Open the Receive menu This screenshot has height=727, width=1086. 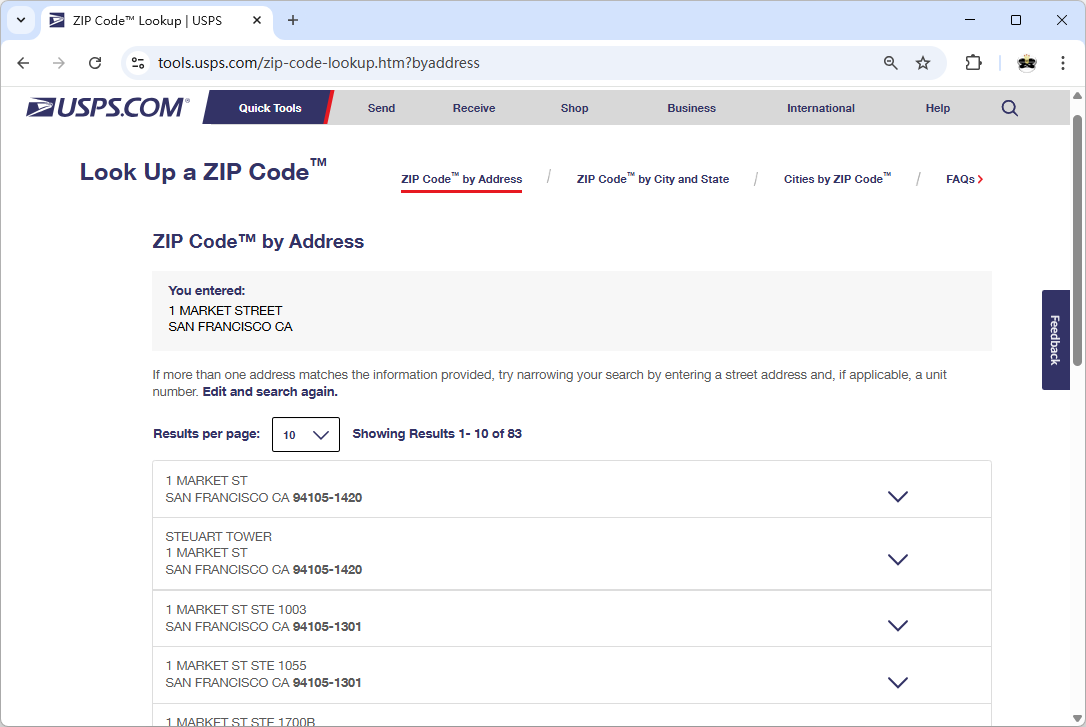[x=474, y=108]
